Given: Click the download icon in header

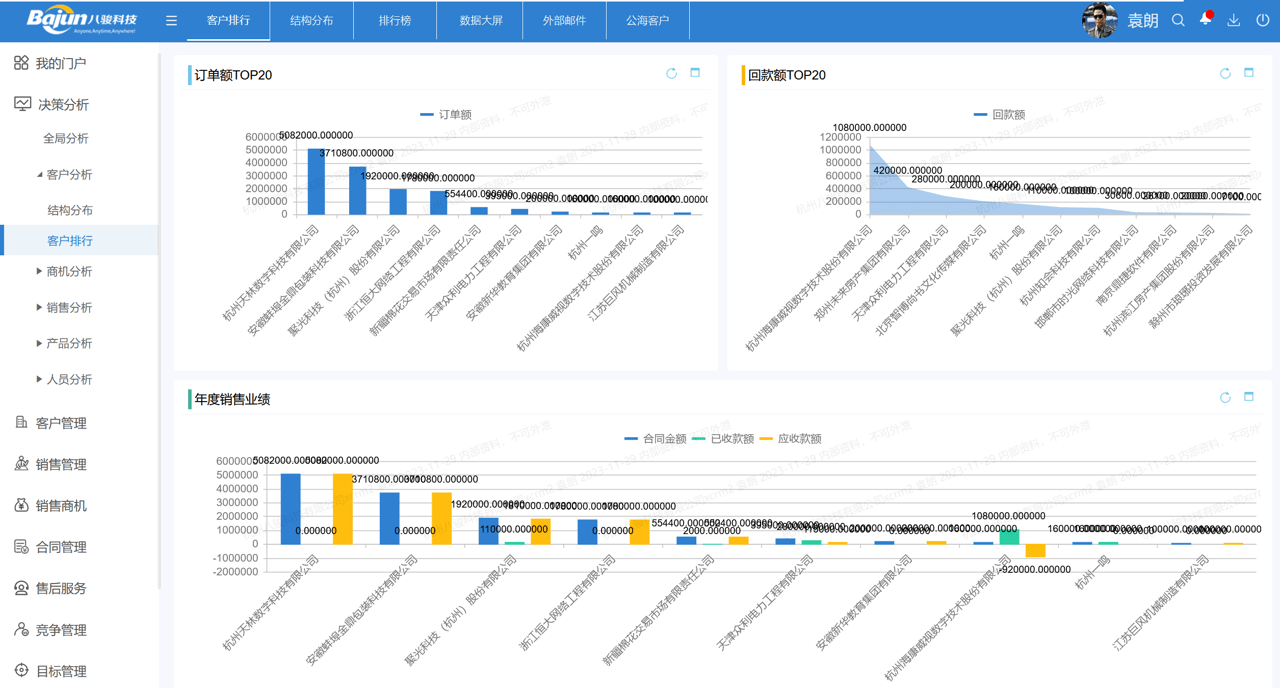Looking at the screenshot, I should (x=1234, y=20).
